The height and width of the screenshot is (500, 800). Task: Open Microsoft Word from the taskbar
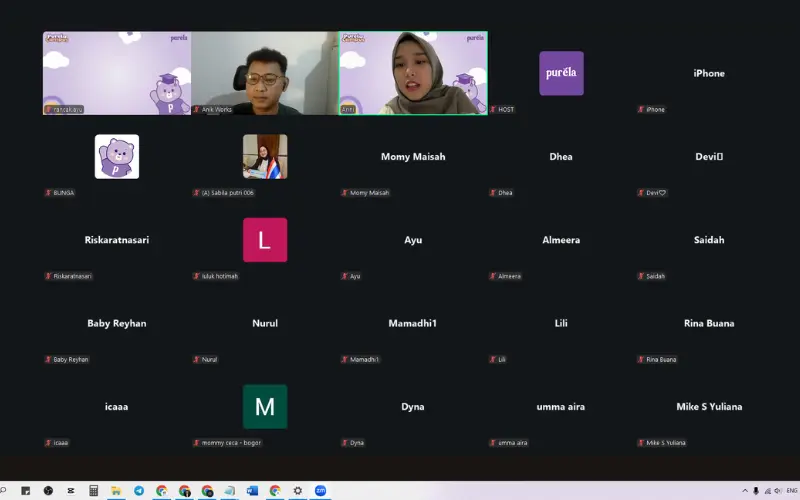252,491
